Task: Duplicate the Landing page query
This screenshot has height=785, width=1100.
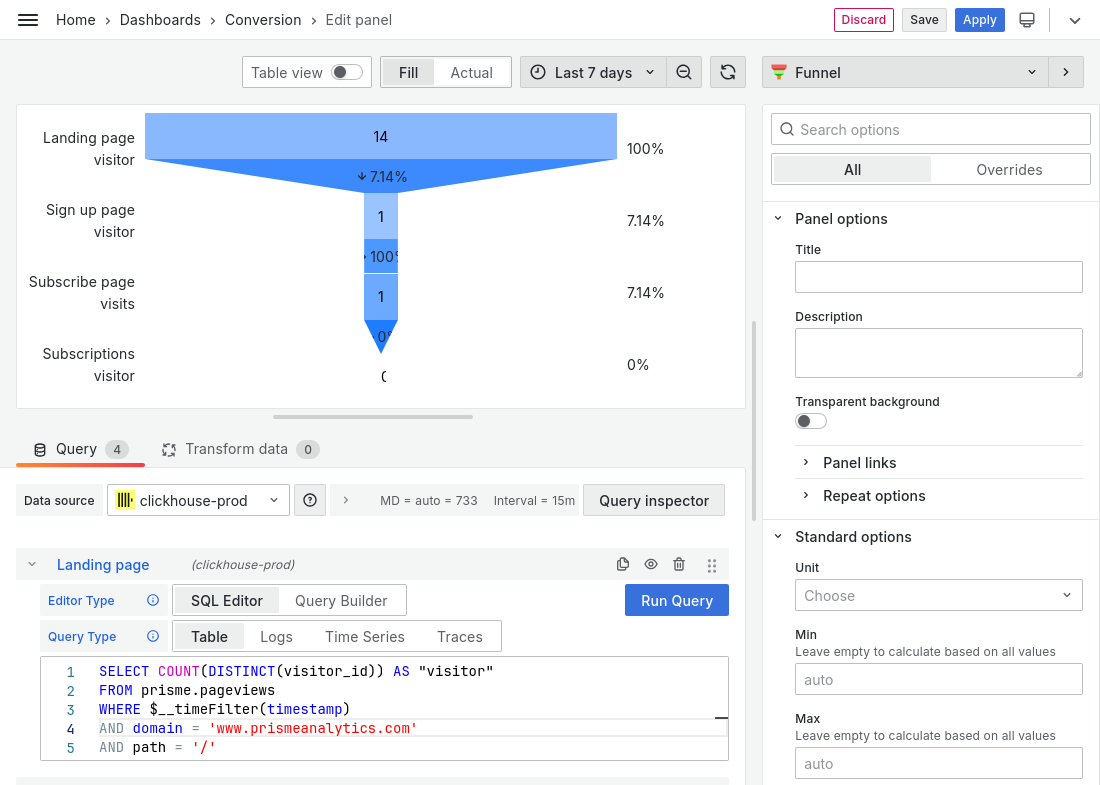Action: [623, 565]
